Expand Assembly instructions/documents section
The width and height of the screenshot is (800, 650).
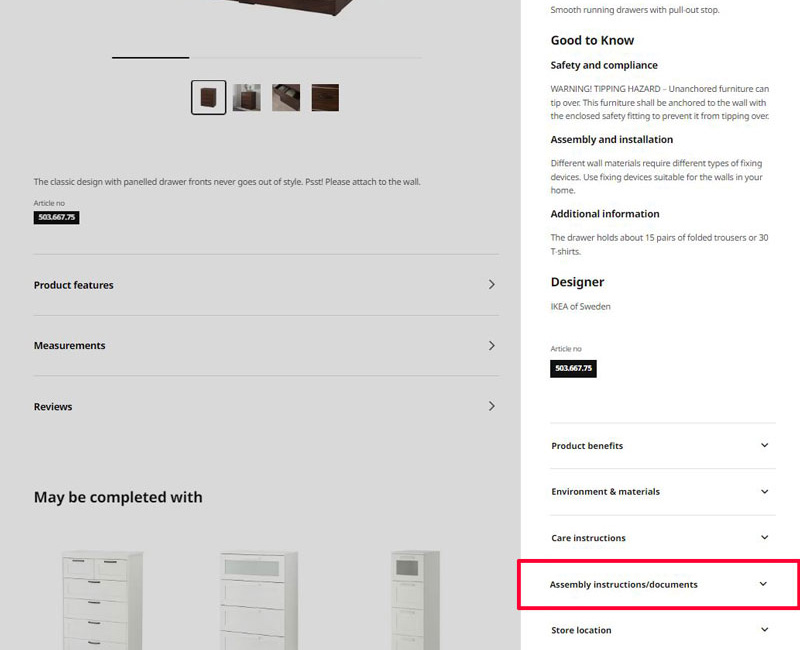pos(763,584)
